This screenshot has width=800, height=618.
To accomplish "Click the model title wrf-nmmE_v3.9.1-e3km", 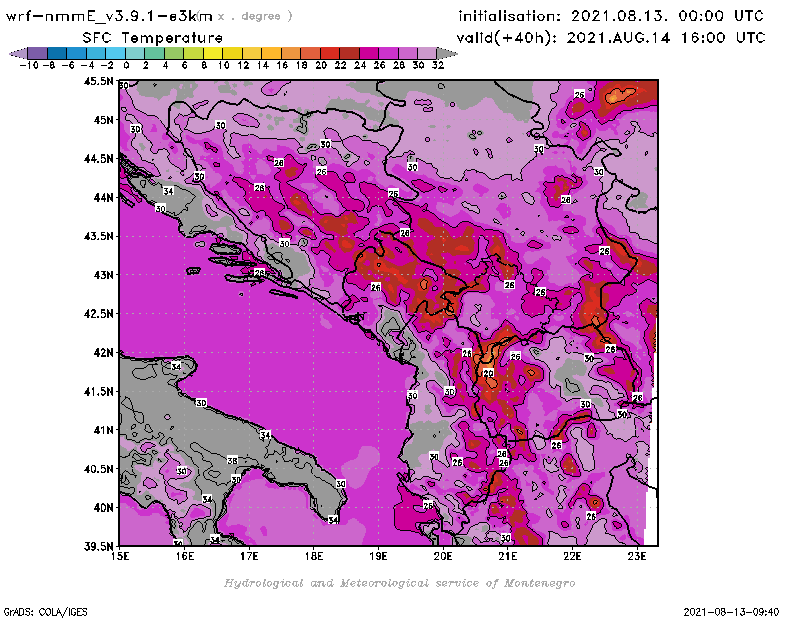I will pos(109,16).
